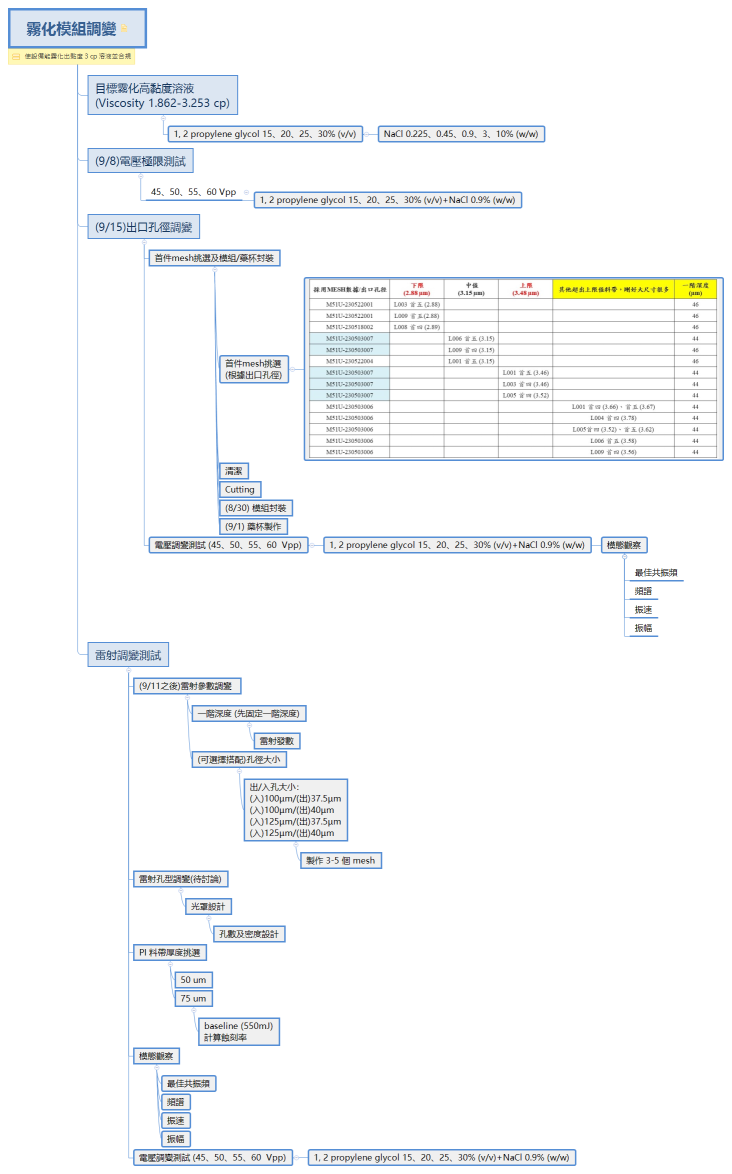The width and height of the screenshot is (732, 1174).
Task: Select the 75 um thickness node
Action: [x=194, y=998]
